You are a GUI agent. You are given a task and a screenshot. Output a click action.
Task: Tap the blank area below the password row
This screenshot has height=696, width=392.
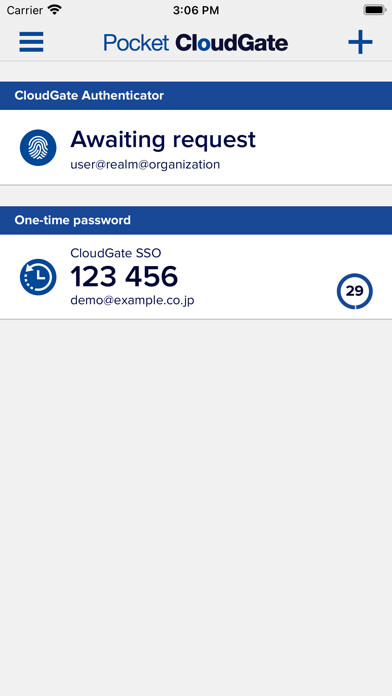pos(196,506)
